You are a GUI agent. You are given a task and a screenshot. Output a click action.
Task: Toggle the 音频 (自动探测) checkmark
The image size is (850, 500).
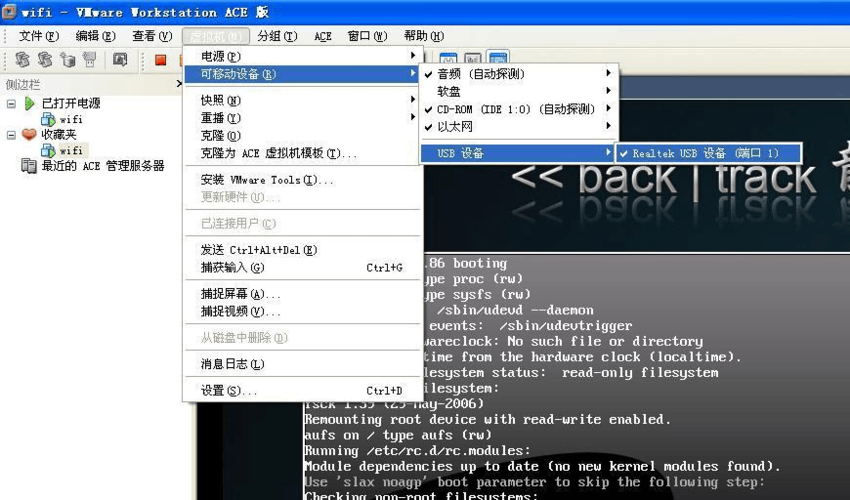click(429, 74)
